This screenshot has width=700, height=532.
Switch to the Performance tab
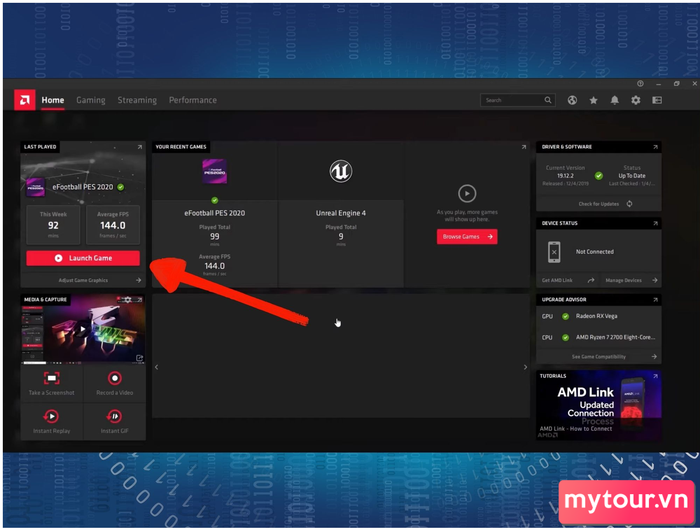tap(193, 100)
